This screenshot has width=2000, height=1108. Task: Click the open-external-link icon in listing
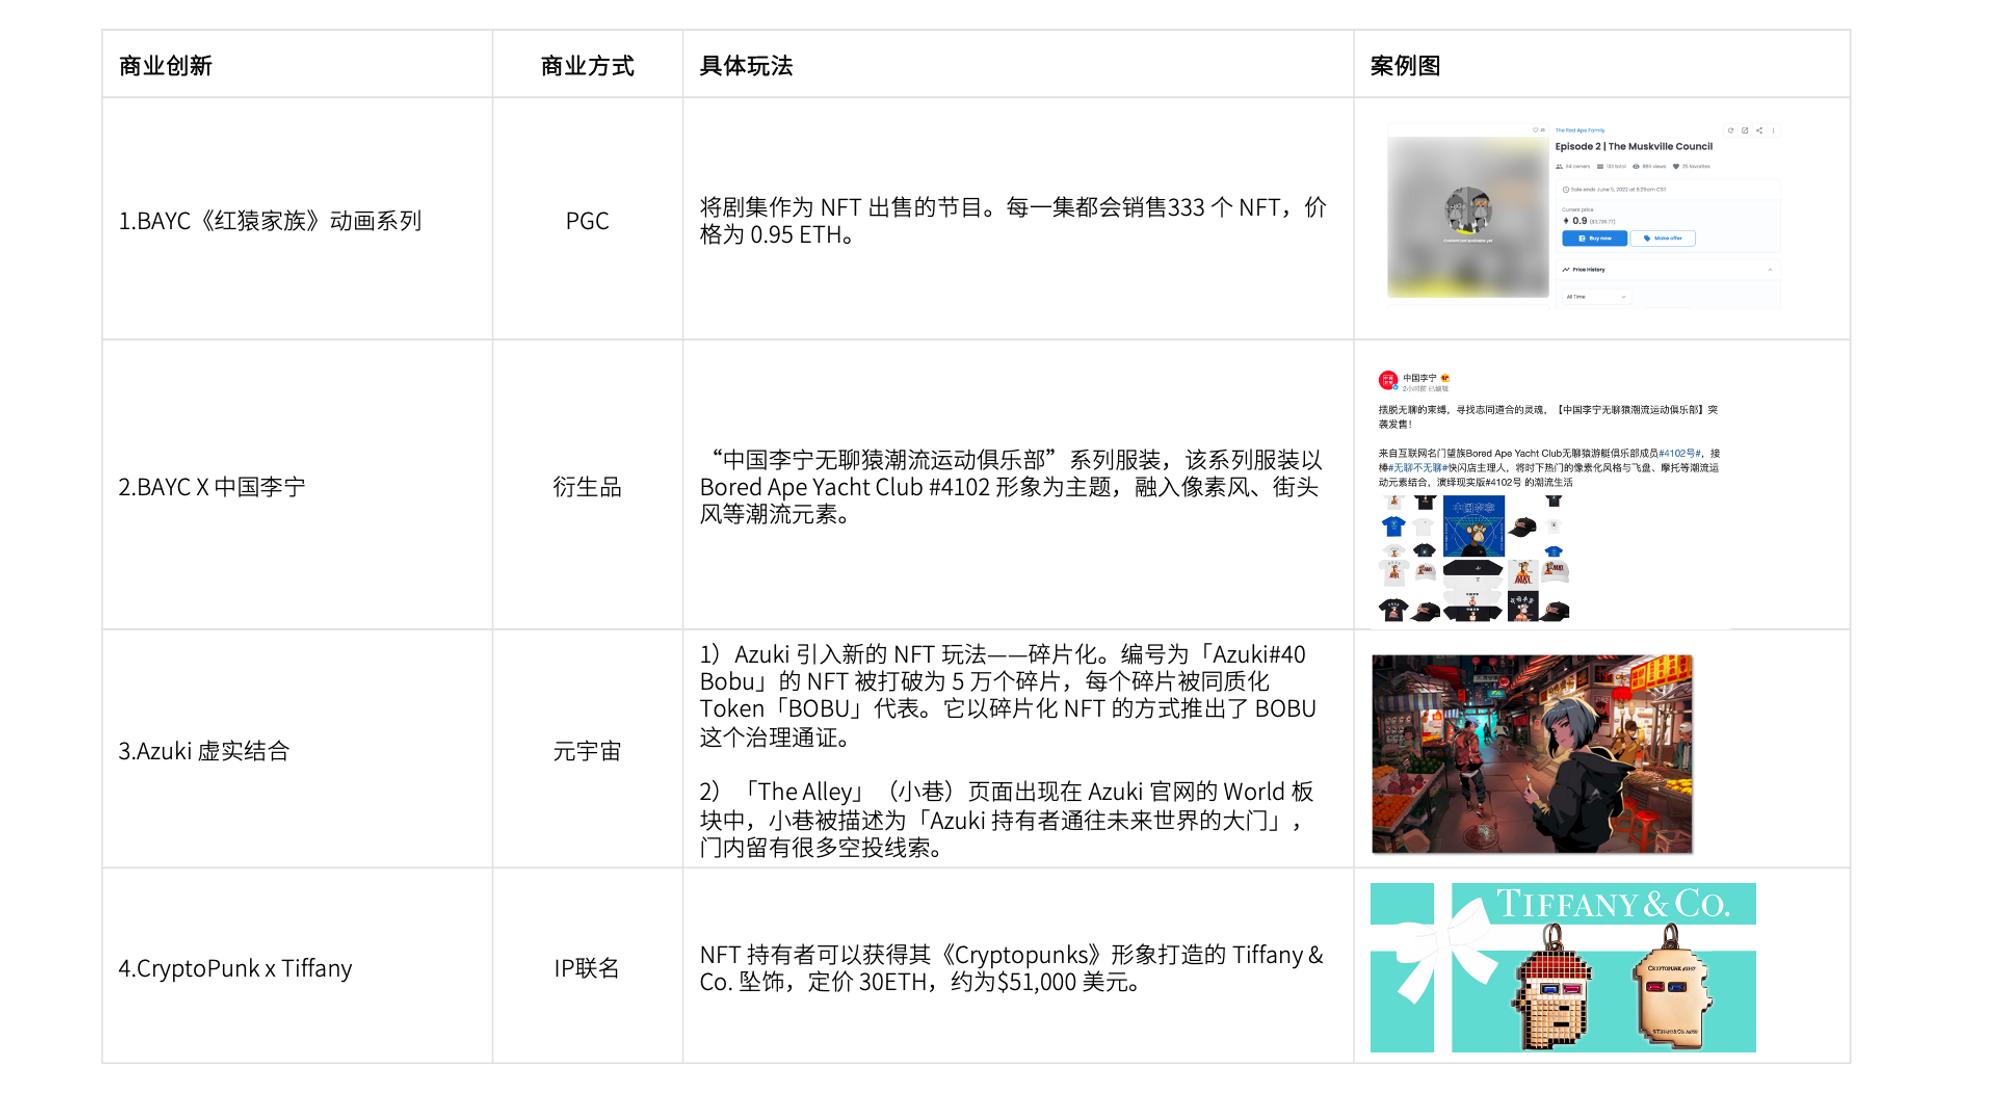(1745, 130)
